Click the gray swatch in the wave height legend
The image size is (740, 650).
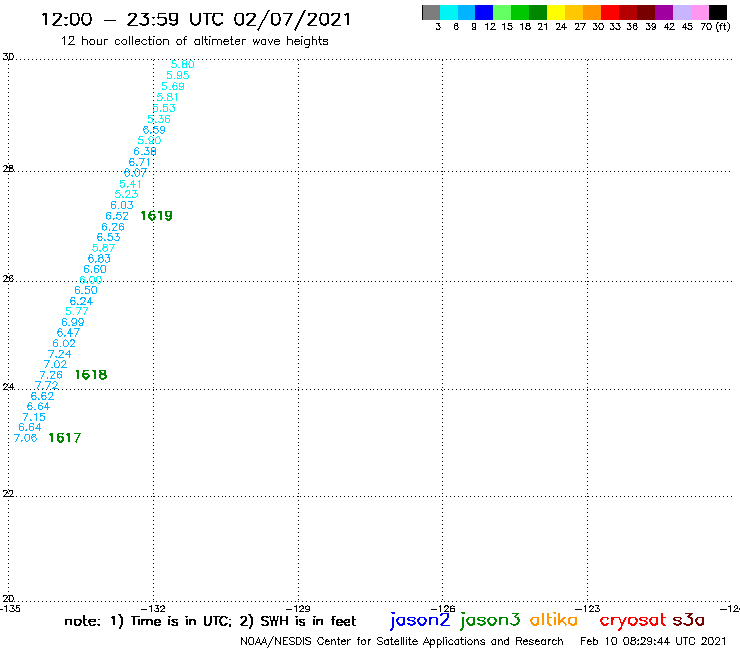(431, 12)
